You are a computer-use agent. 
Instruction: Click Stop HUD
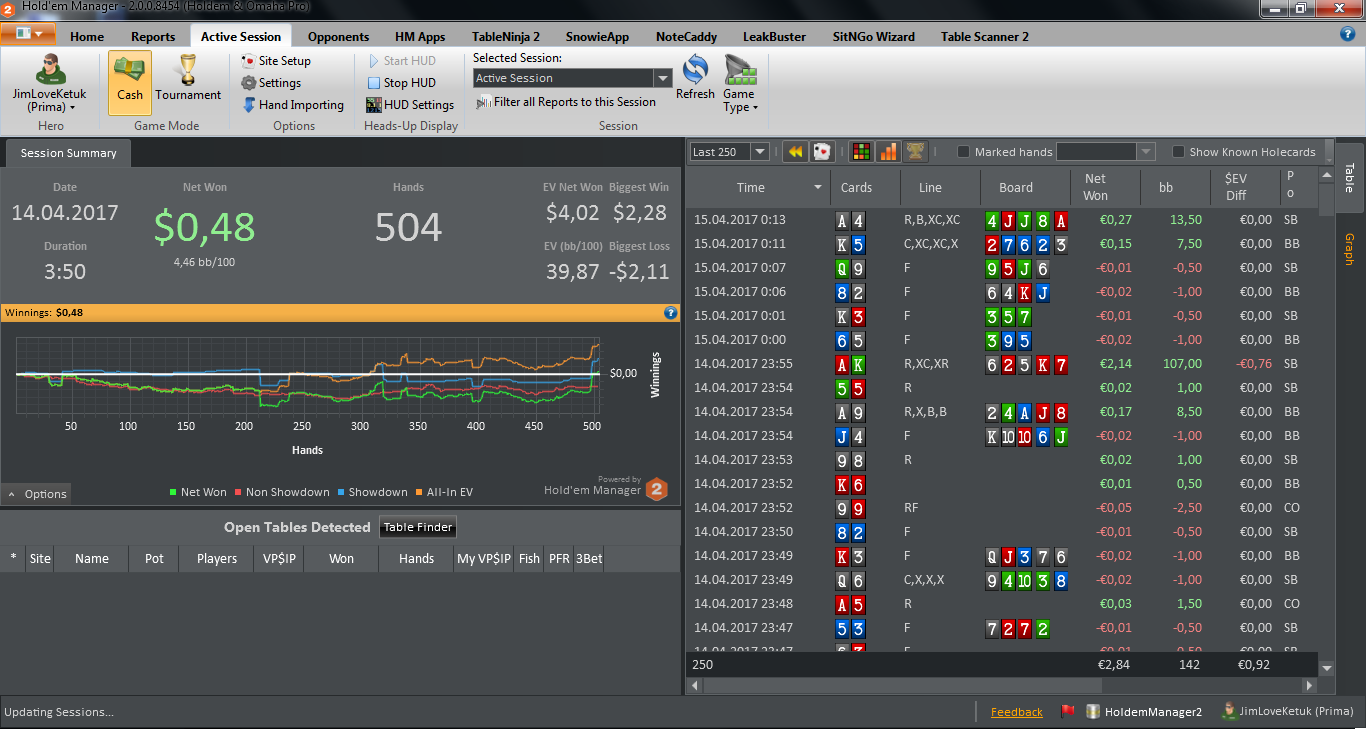[x=401, y=83]
